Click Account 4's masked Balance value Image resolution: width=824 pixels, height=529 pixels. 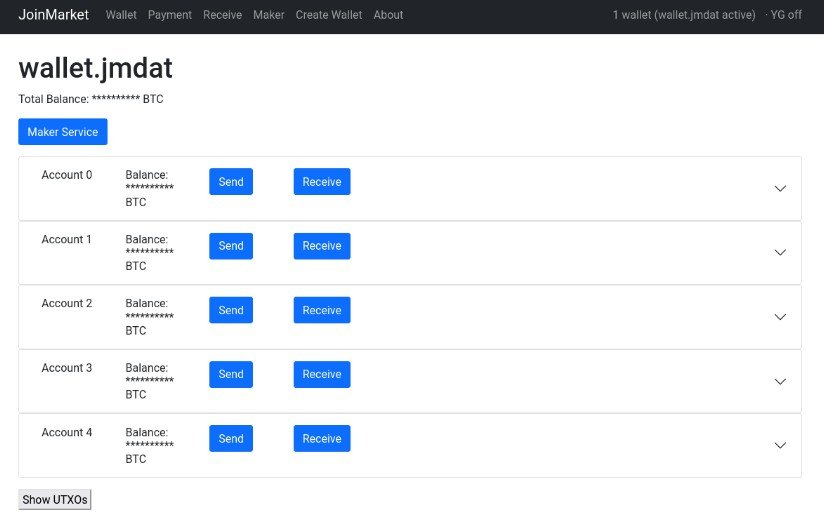point(150,445)
